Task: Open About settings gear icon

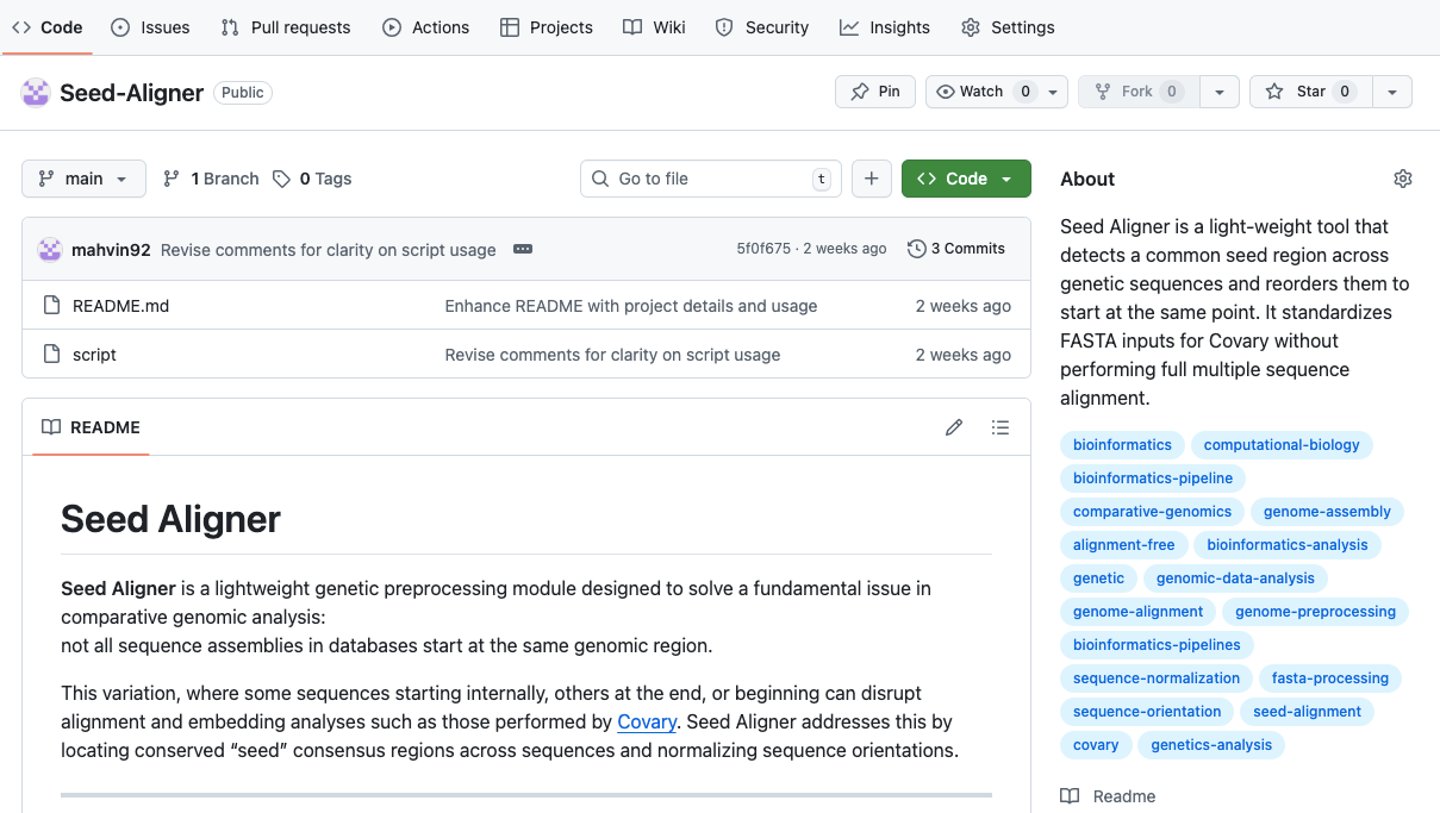Action: (1403, 179)
